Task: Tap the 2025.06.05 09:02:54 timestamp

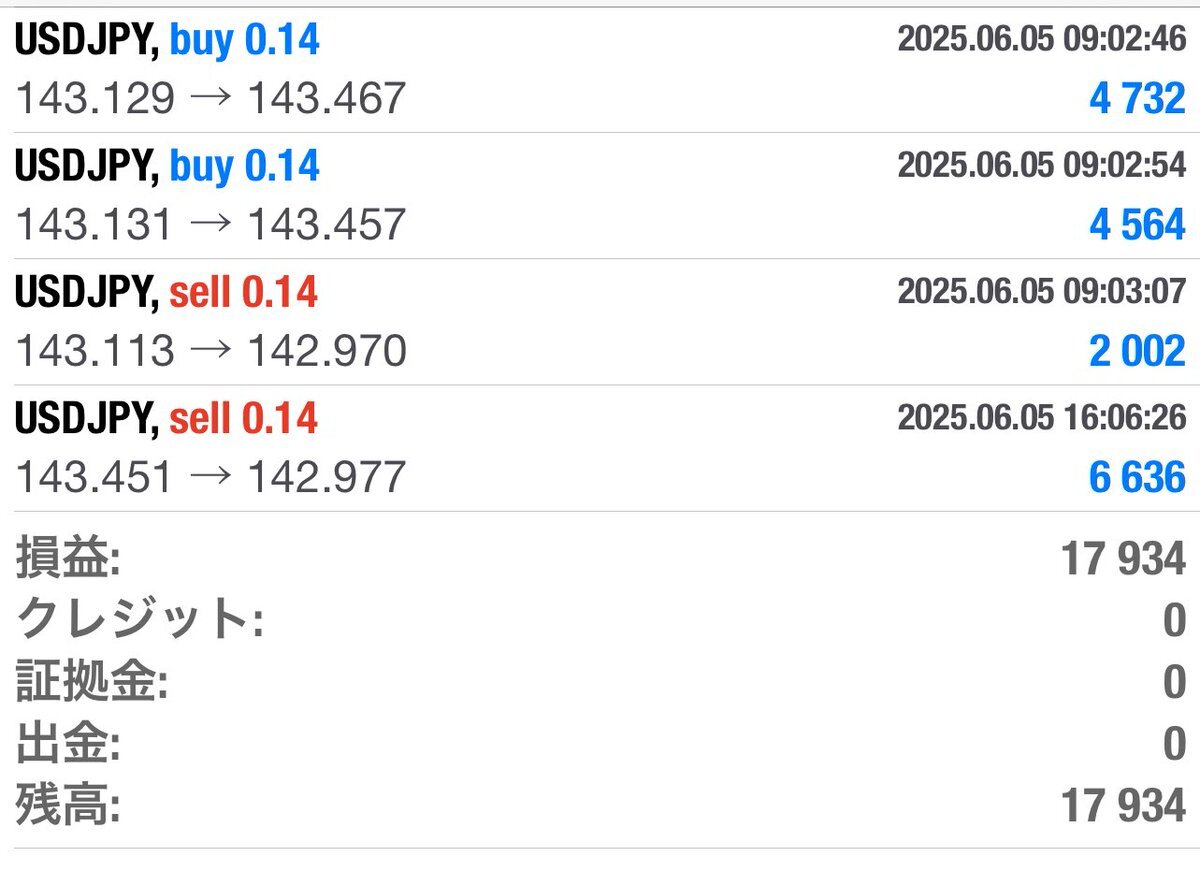Action: [1041, 165]
